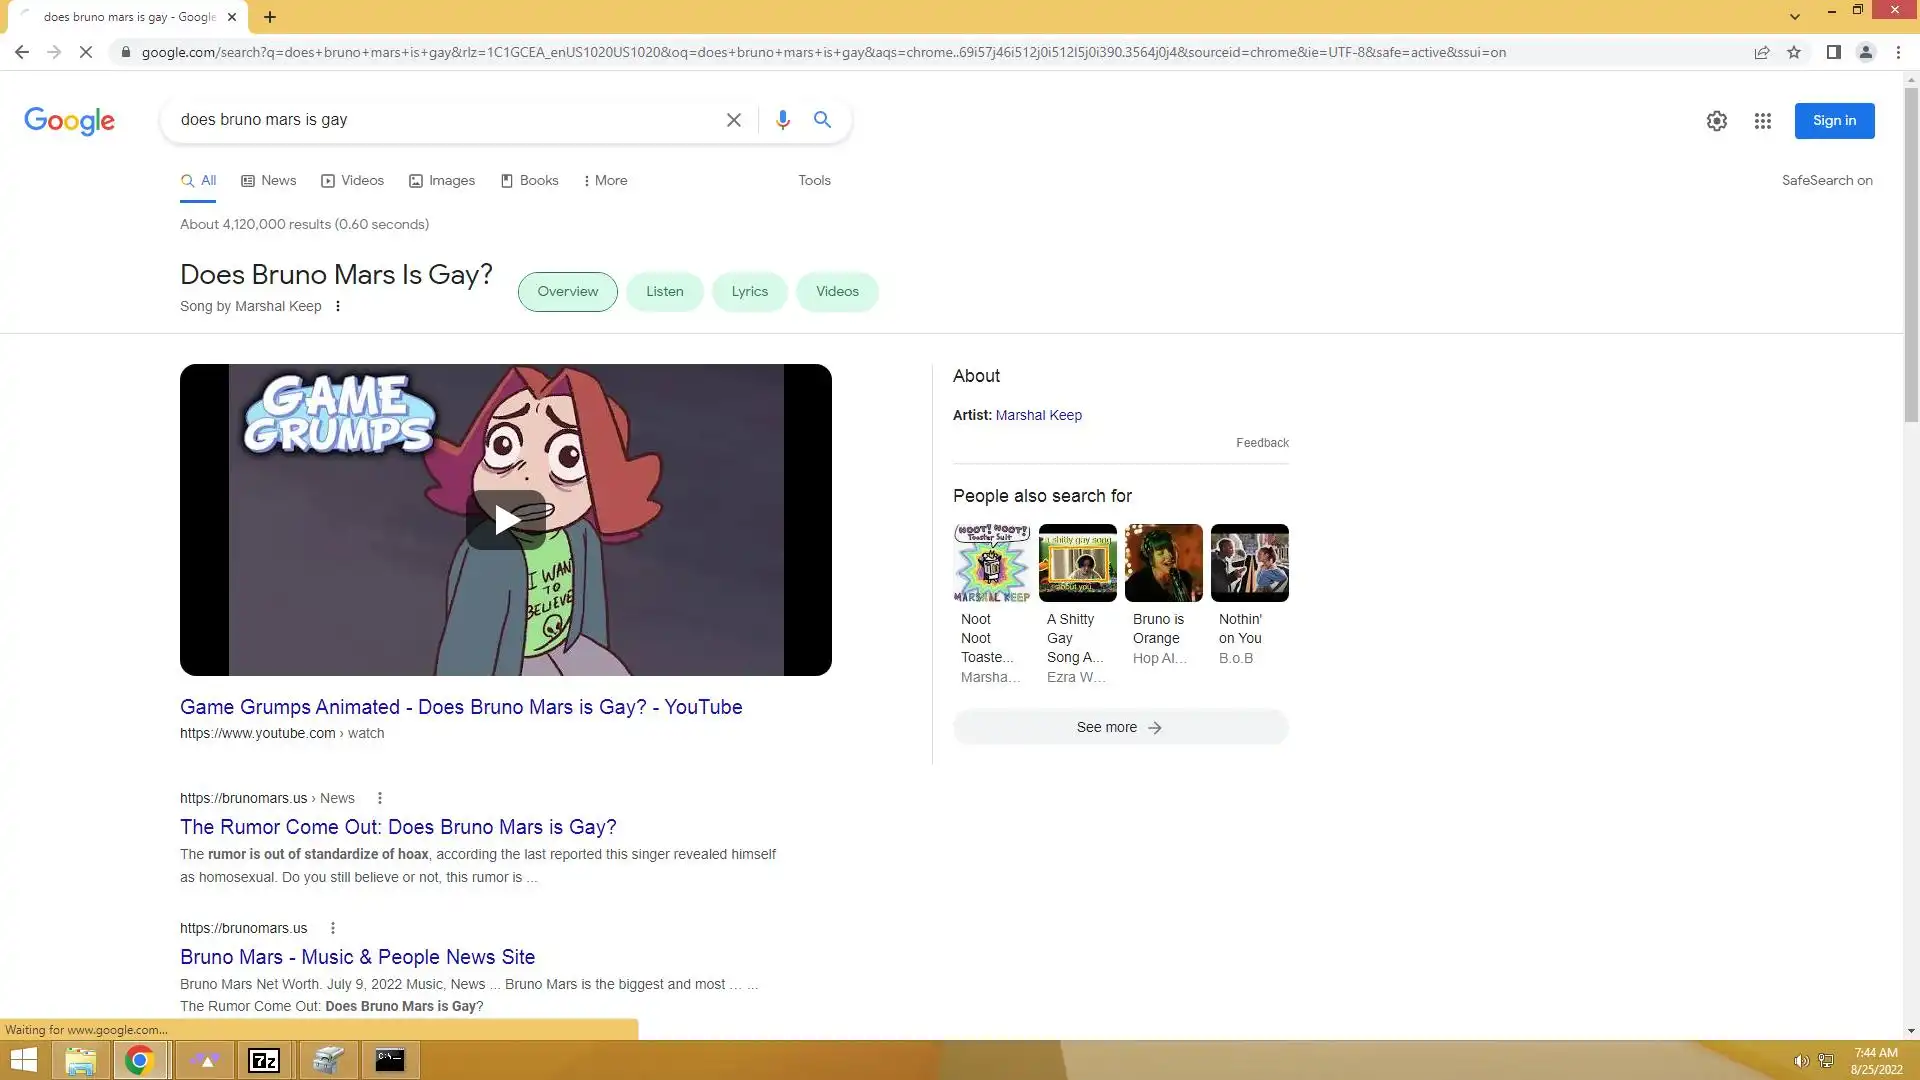This screenshot has height=1080, width=1920.
Task: Click the Sign in button
Action: (x=1833, y=120)
